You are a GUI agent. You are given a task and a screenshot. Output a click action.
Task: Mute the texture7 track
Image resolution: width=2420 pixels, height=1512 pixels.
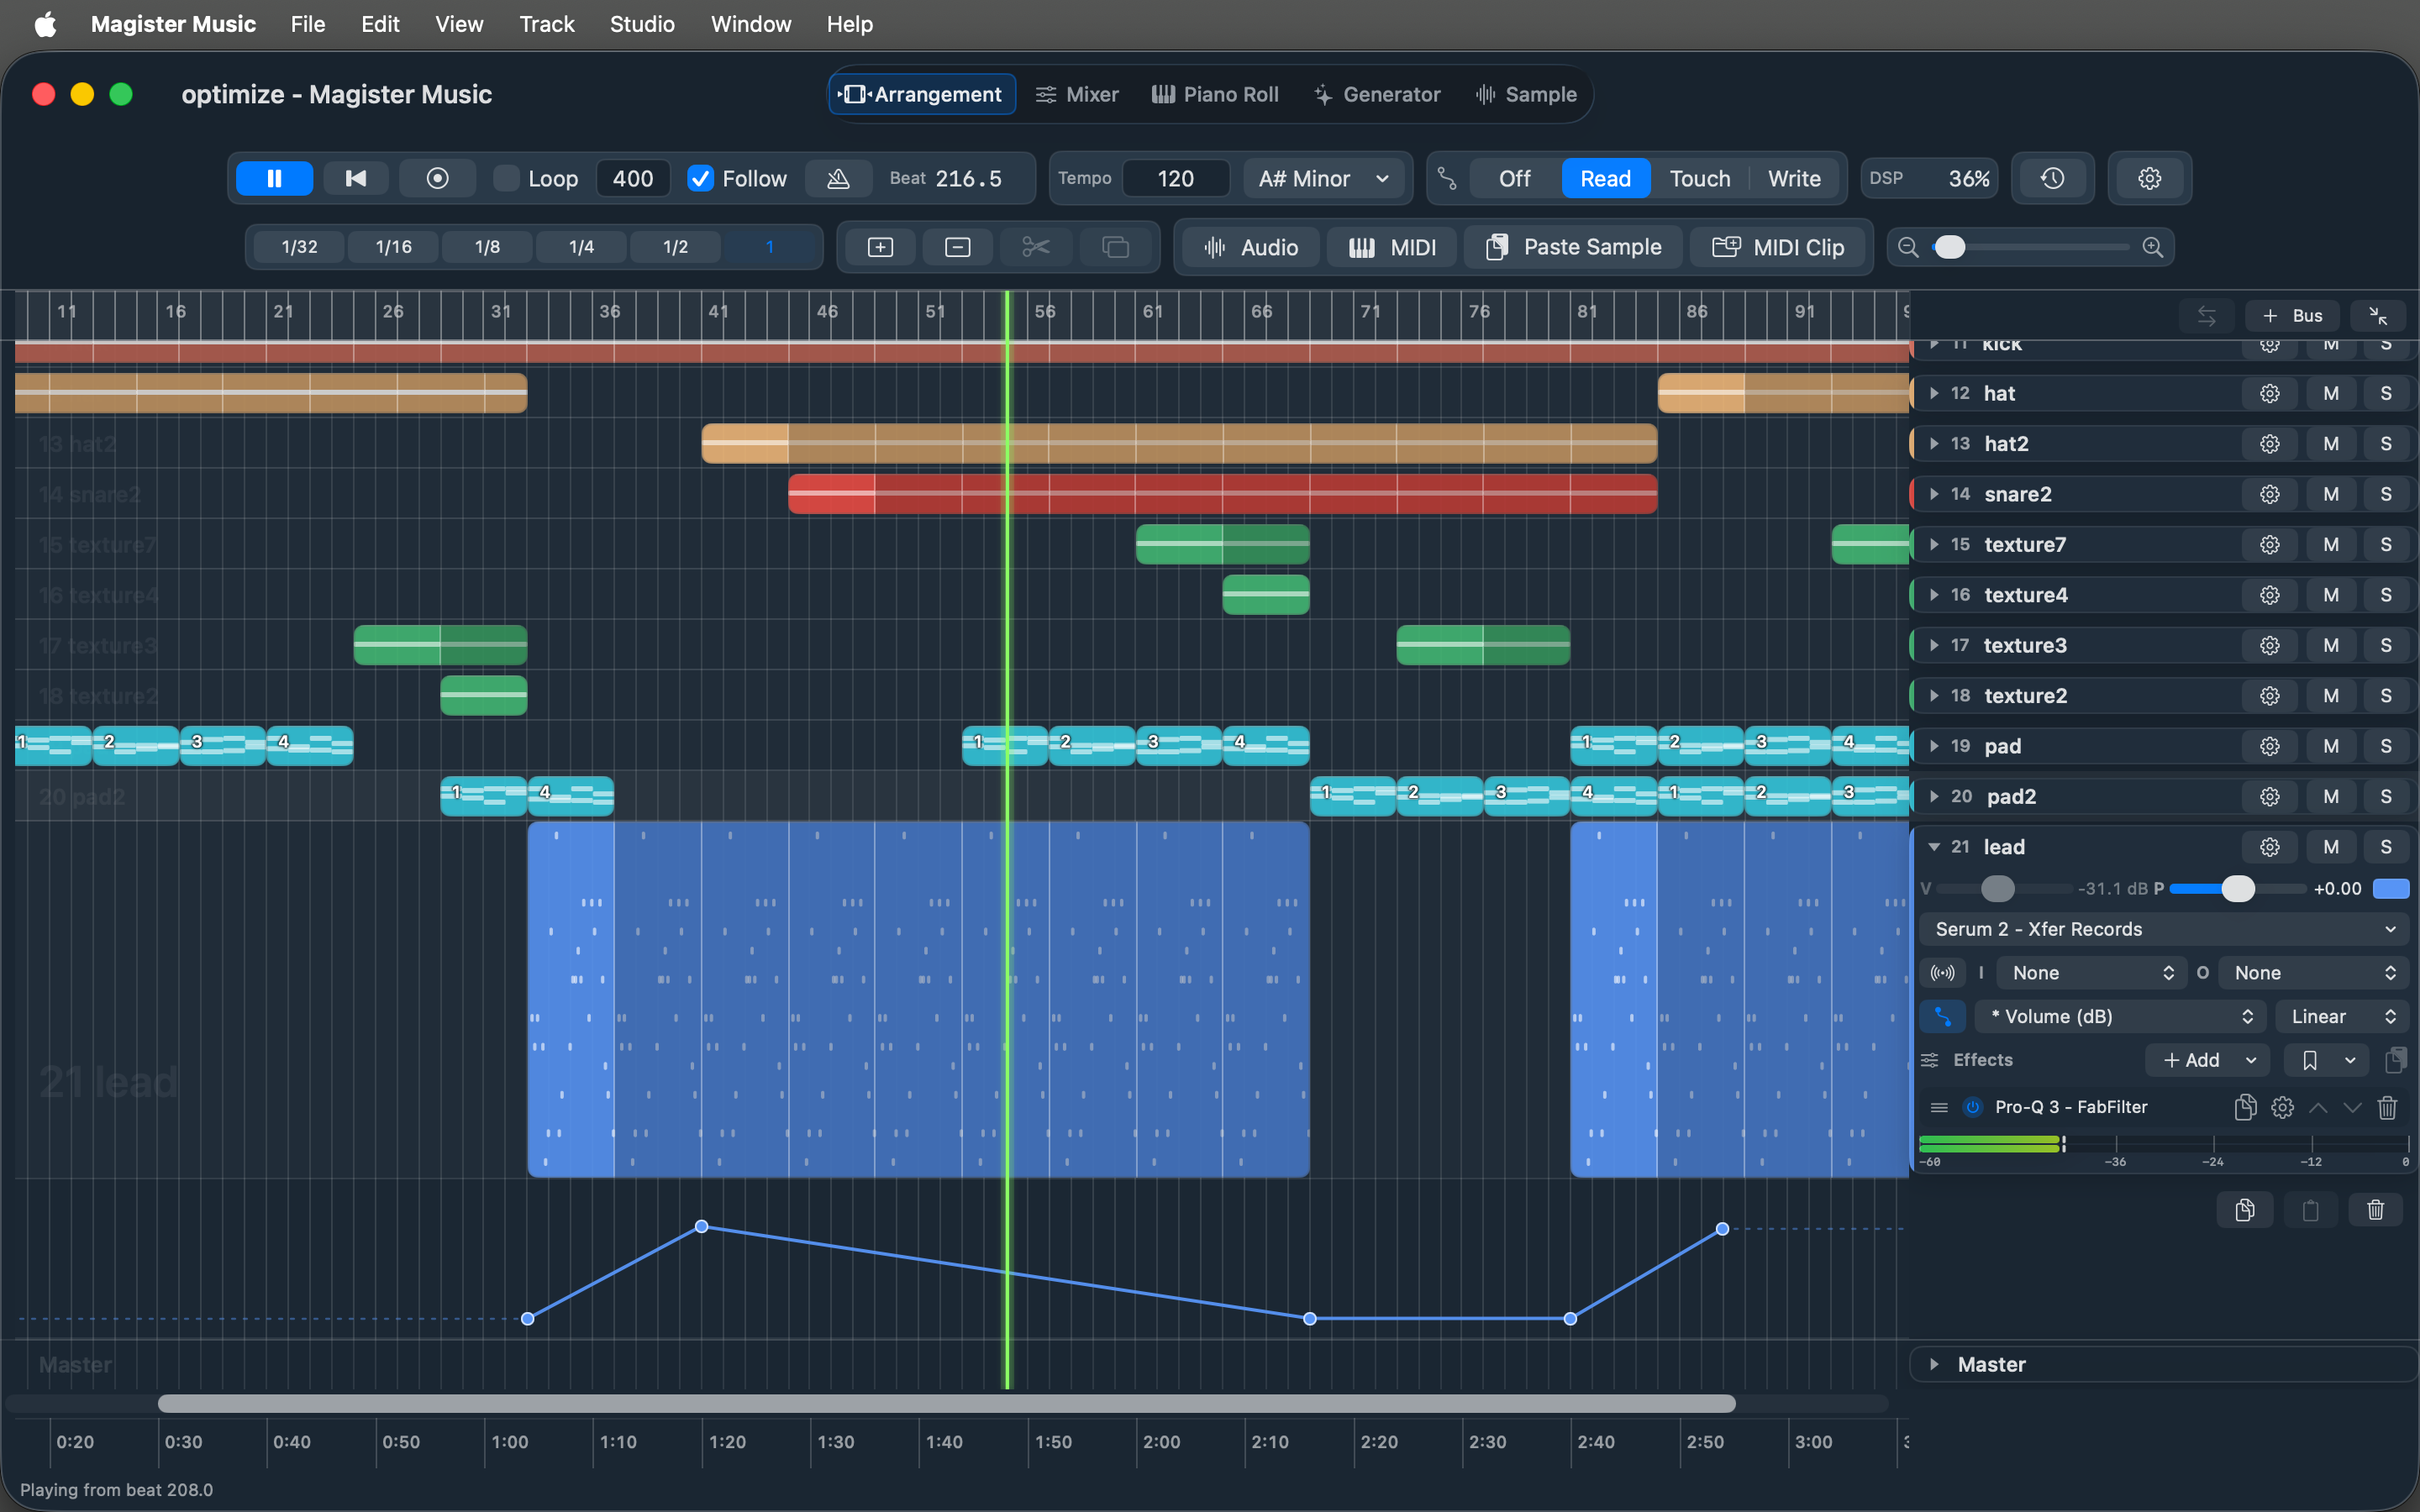pyautogui.click(x=2331, y=544)
